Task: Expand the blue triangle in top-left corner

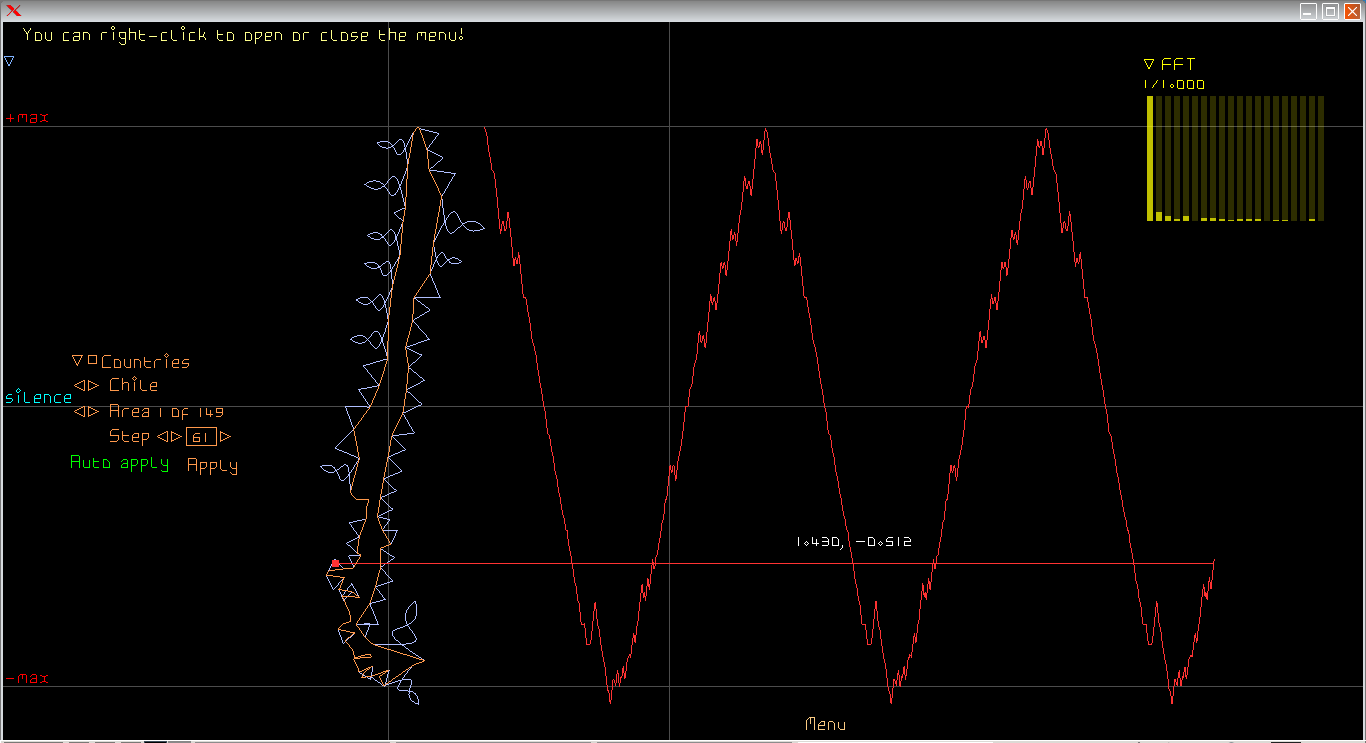Action: pos(9,61)
